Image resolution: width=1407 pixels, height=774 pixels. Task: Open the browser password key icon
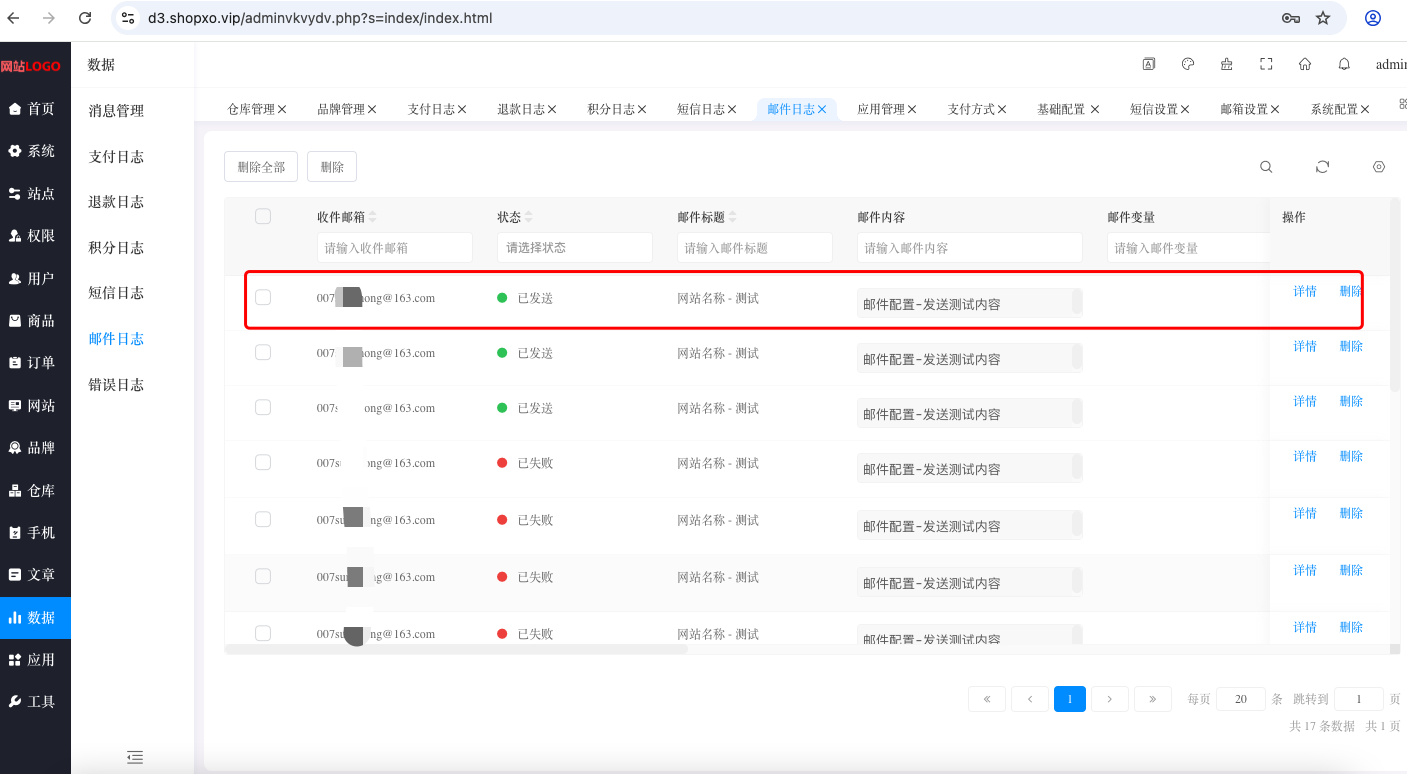(1291, 18)
